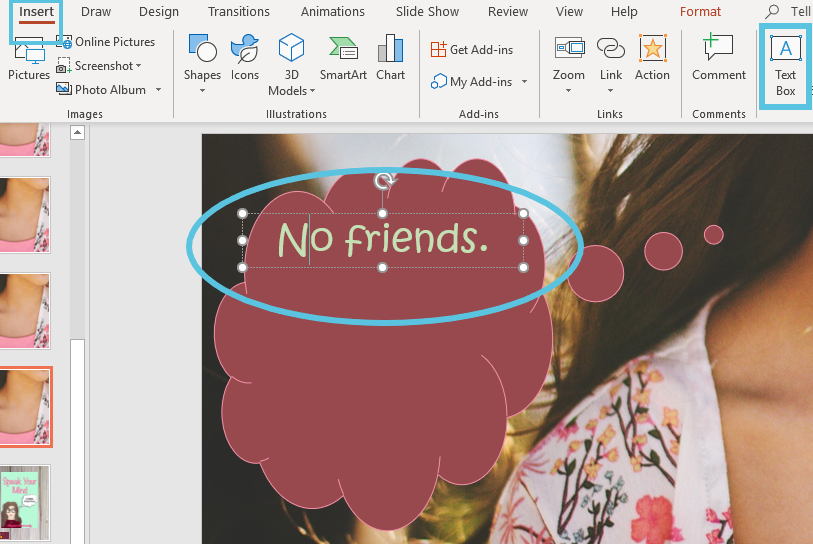The height and width of the screenshot is (544, 813).
Task: Open the Animations tab
Action: tap(335, 12)
